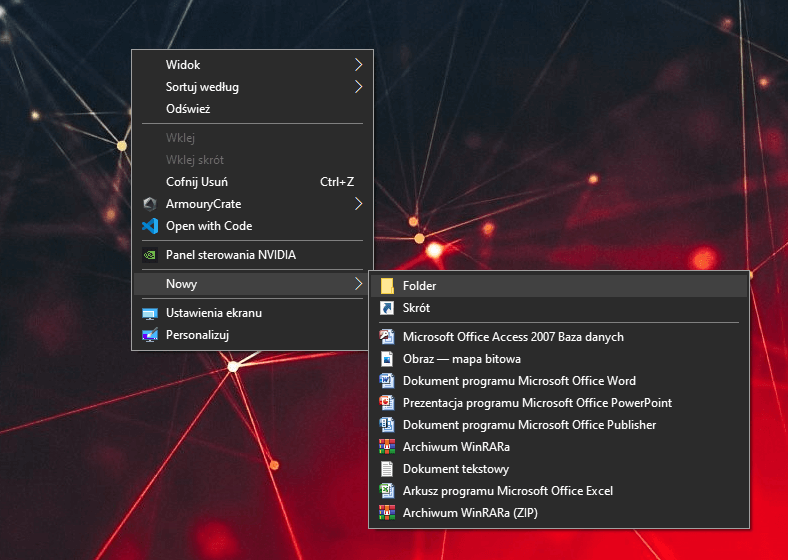Create Prezentacja programu Microsoft Office PowerPoint

coord(559,403)
